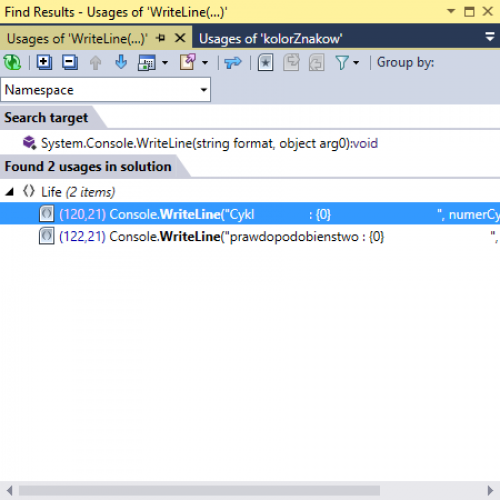
Task: Click the green Refresh results icon
Action: tap(12, 62)
